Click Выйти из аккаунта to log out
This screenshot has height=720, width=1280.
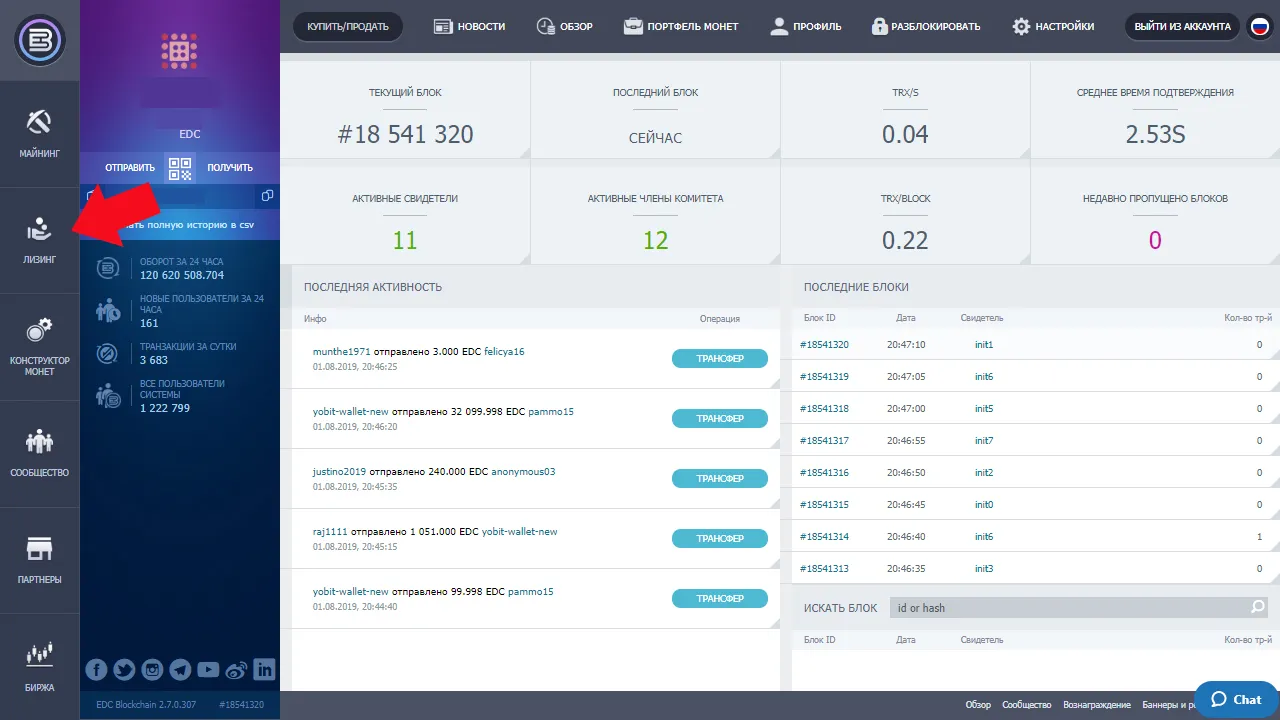click(1182, 27)
